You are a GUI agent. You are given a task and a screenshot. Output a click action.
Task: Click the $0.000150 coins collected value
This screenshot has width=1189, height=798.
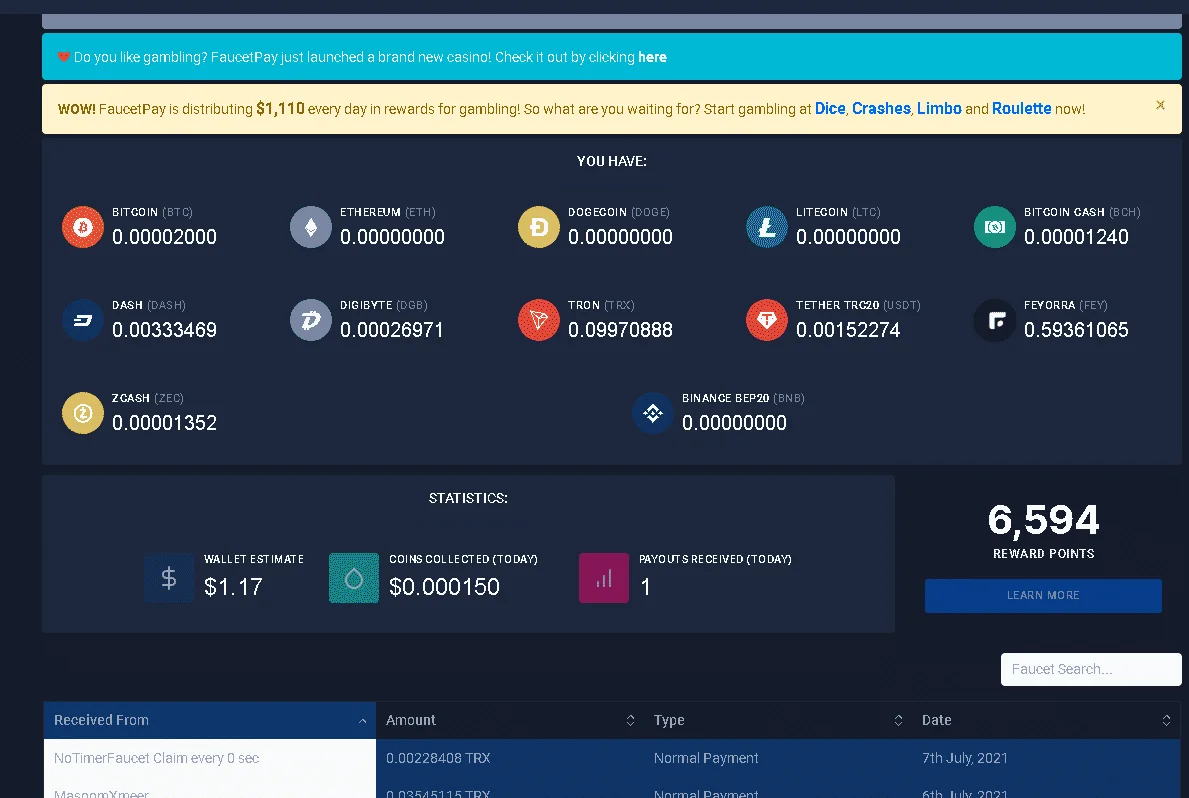tap(444, 586)
